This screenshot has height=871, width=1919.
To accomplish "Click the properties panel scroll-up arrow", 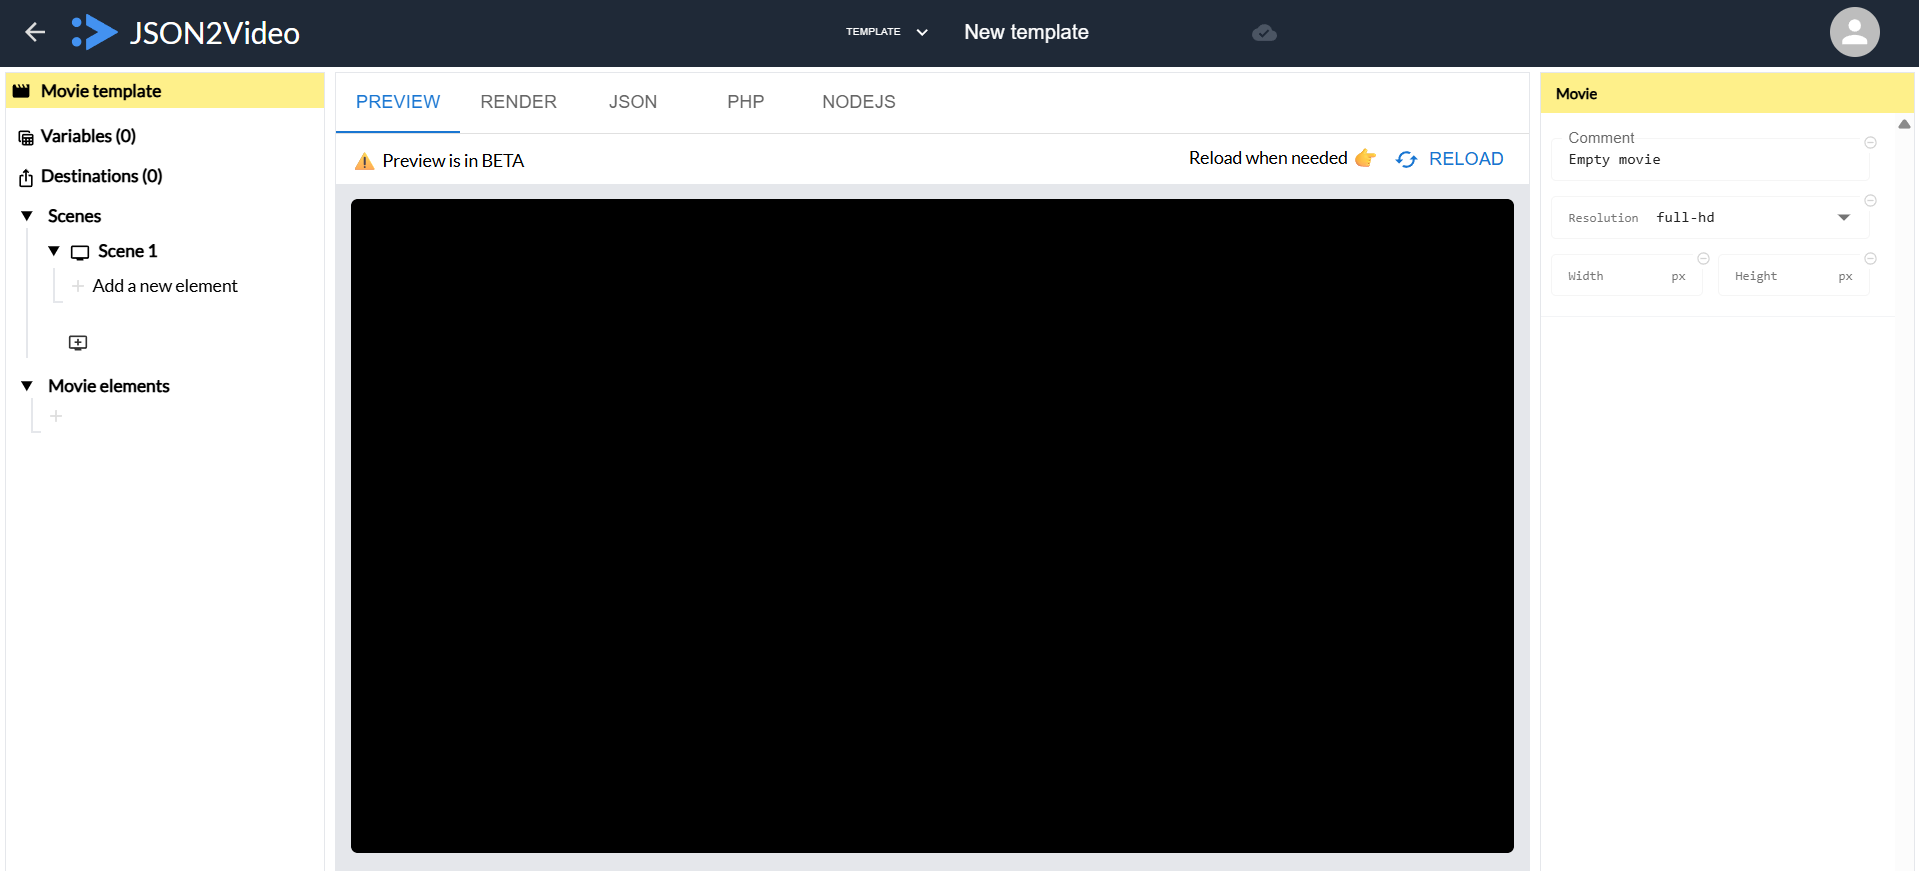I will click(1904, 124).
